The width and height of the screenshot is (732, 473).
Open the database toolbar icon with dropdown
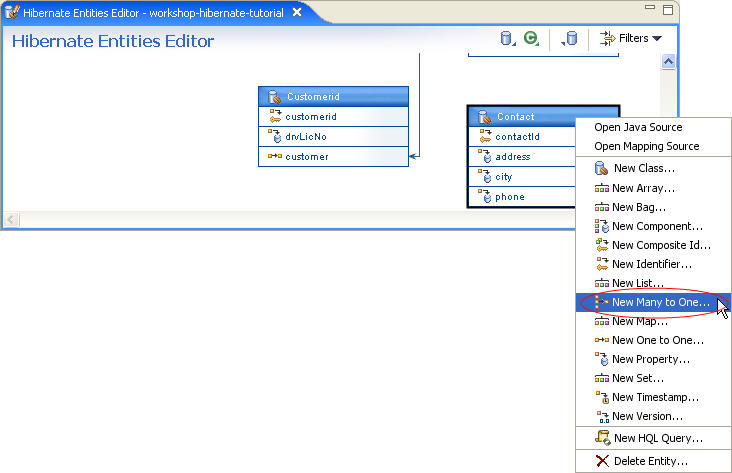(x=507, y=38)
